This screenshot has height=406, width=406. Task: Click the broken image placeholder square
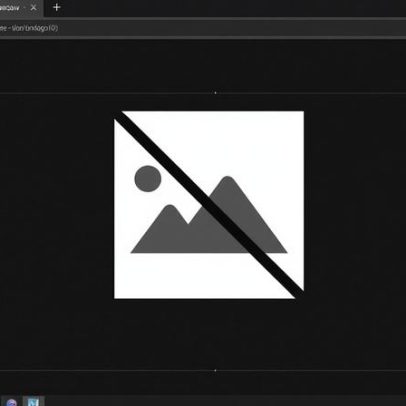tap(209, 205)
